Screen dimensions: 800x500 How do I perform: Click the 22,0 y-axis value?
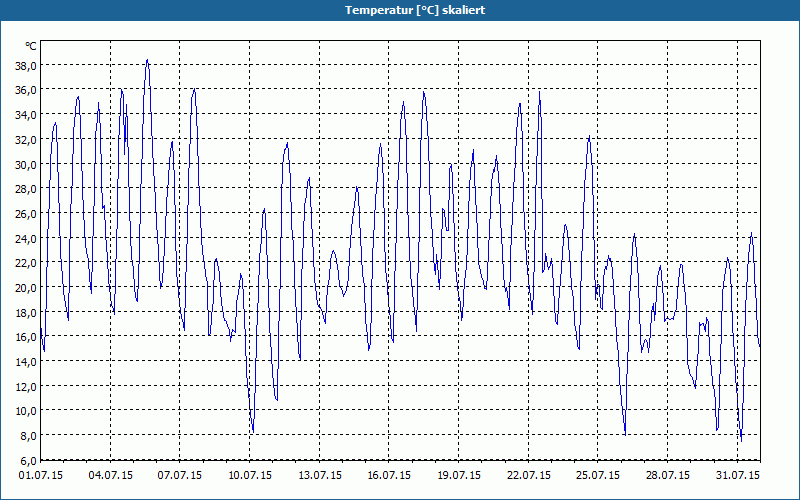(x=26, y=263)
